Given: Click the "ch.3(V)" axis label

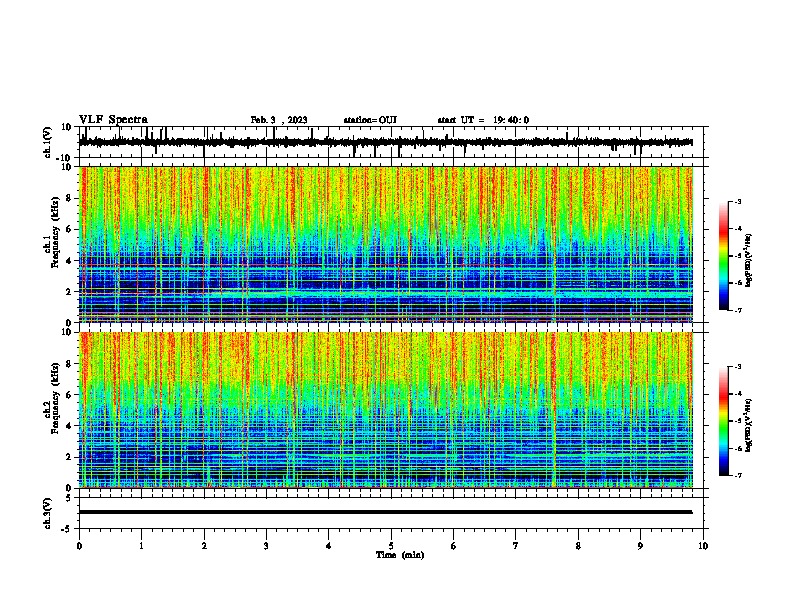Looking at the screenshot, I should tap(48, 513).
